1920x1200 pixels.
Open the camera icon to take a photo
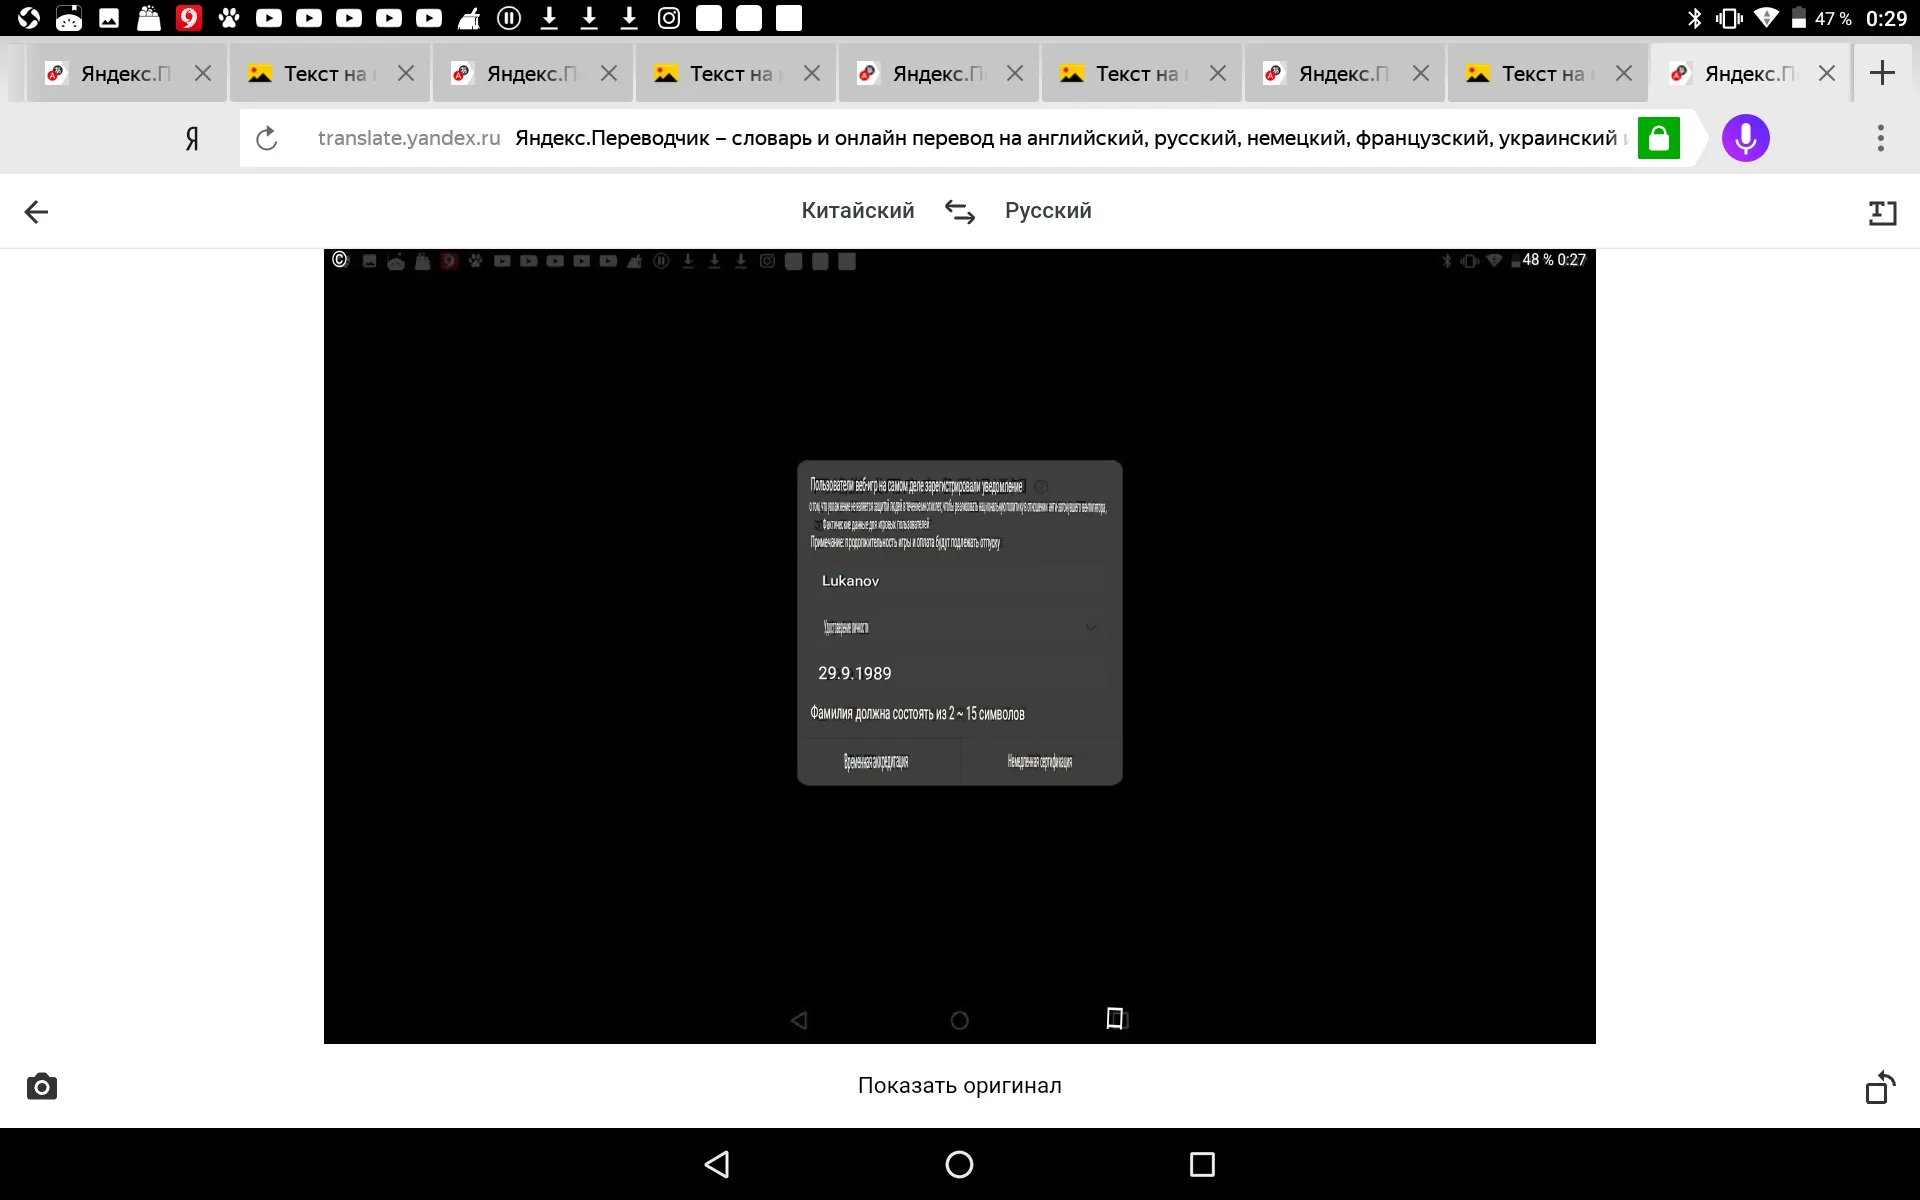(x=41, y=1086)
